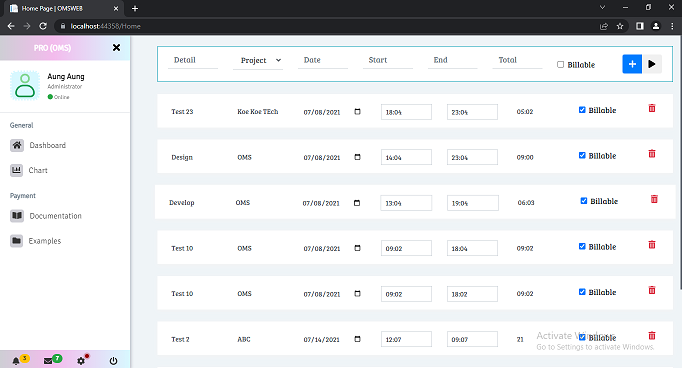Open date picker for Test 2 row
Viewport: 682px width, 368px height.
(358, 339)
